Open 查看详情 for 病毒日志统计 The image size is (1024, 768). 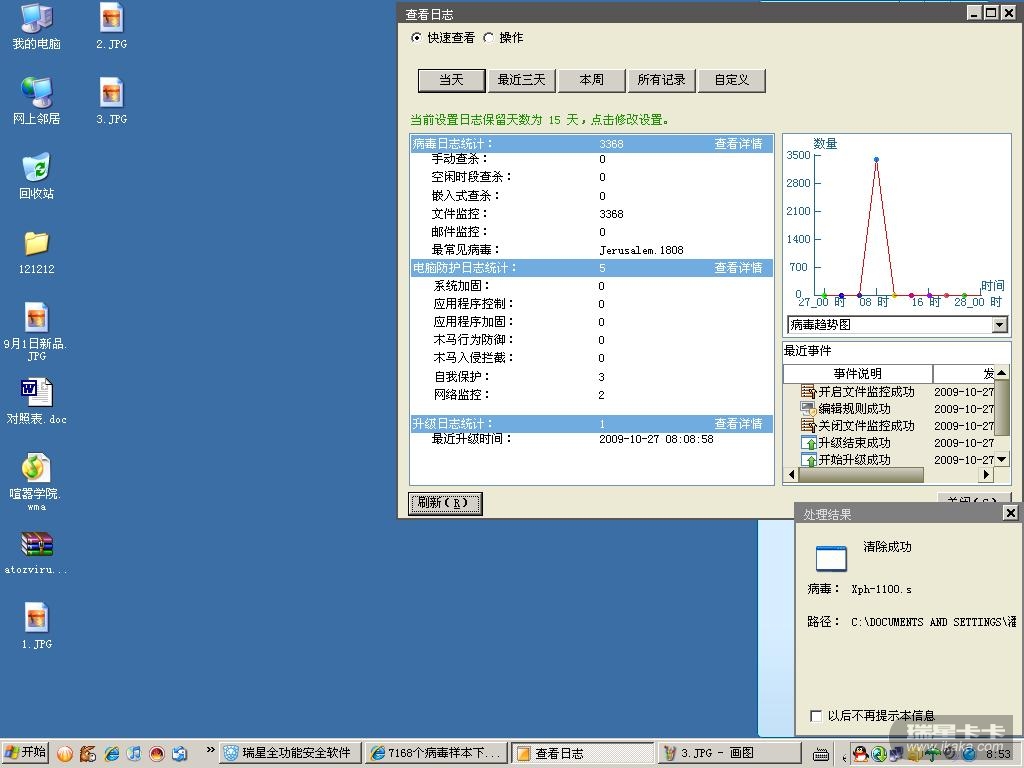click(738, 144)
